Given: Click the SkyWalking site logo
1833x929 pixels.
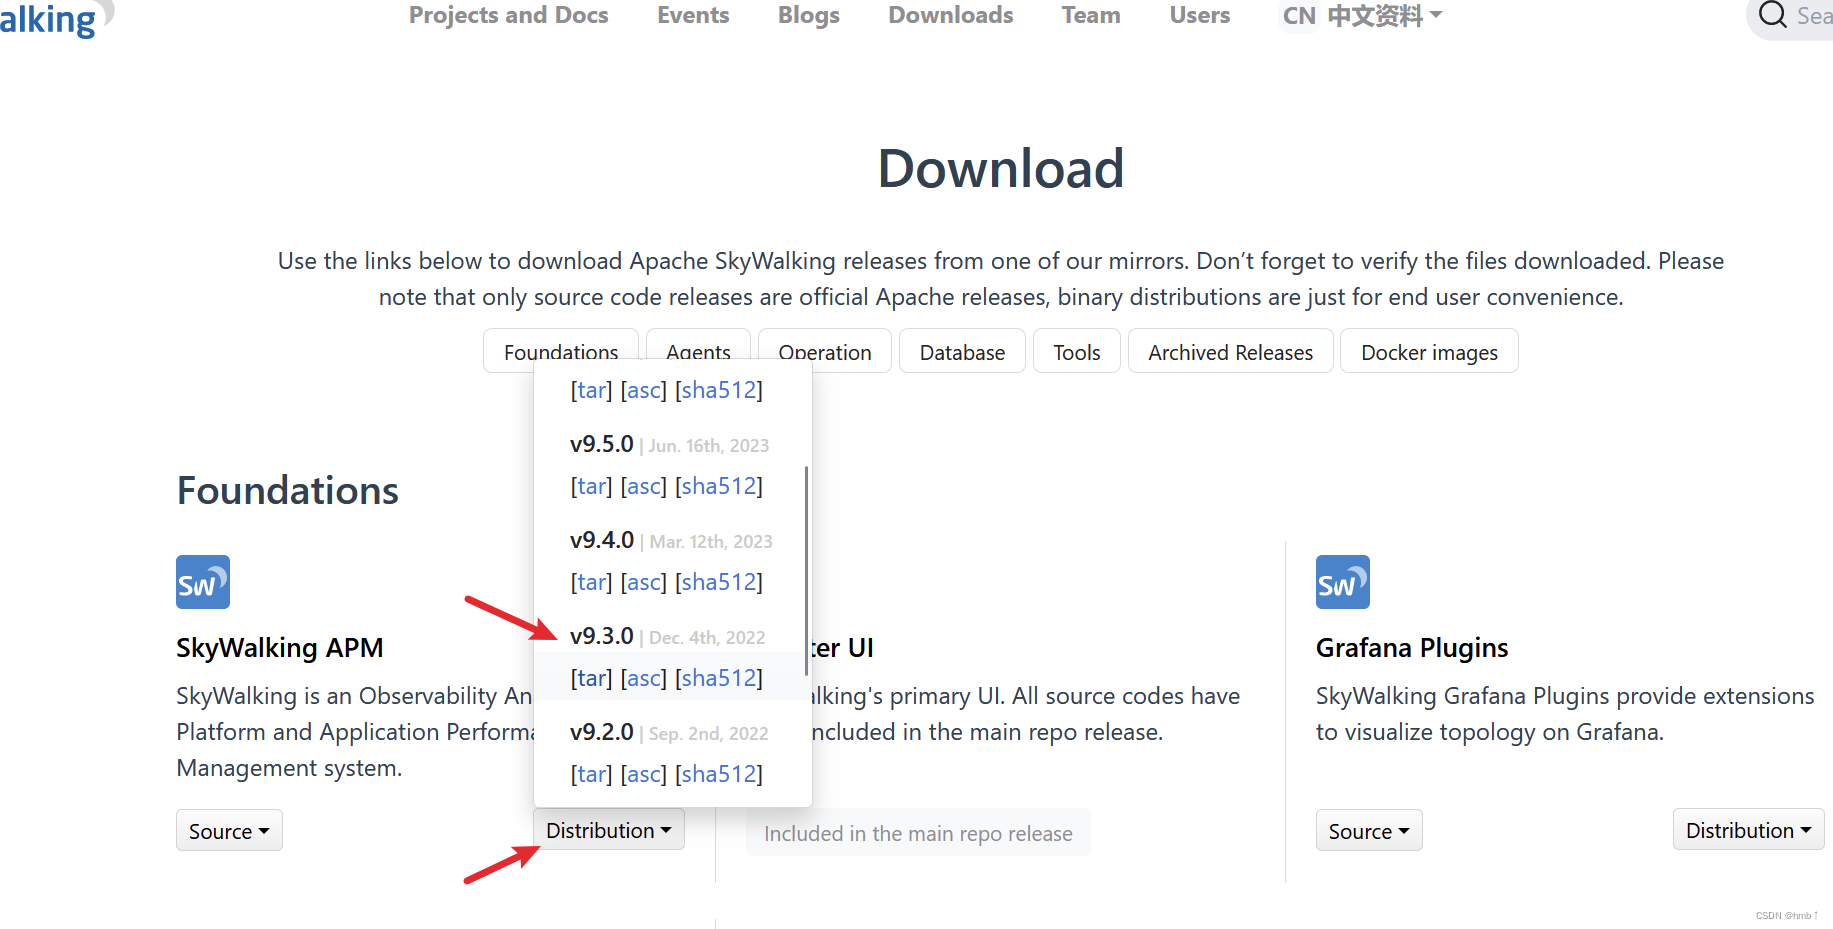Looking at the screenshot, I should pos(55,18).
